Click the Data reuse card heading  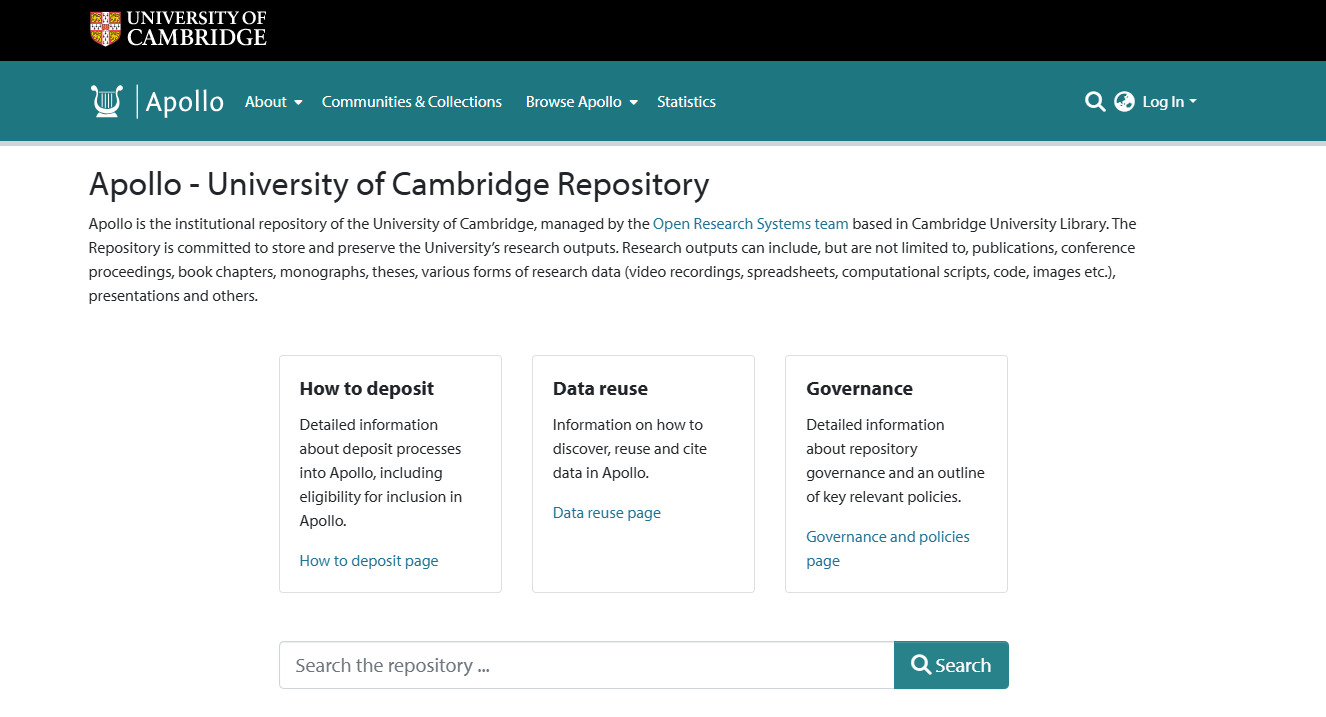click(600, 389)
